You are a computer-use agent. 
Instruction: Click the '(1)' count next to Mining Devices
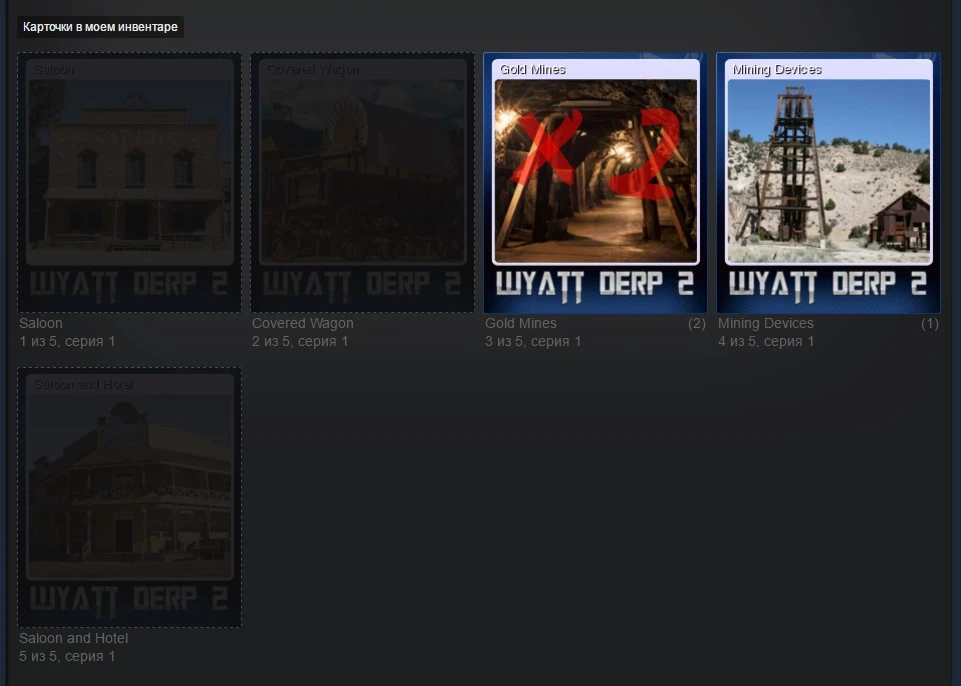click(930, 323)
